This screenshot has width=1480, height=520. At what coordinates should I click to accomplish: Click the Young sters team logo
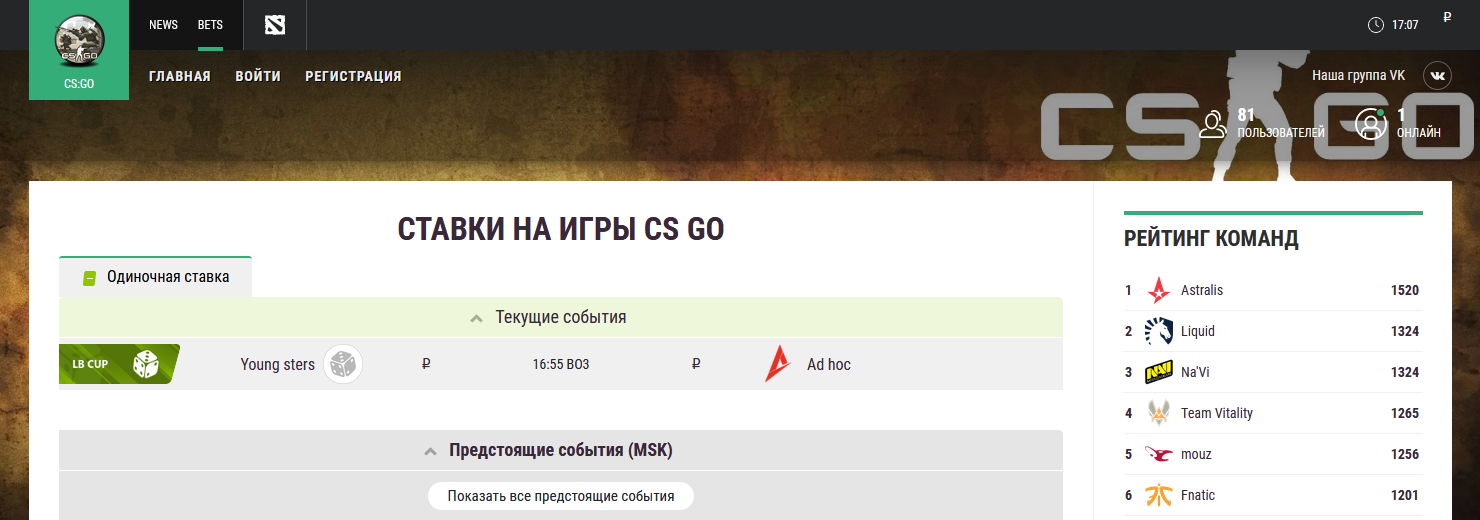click(343, 364)
